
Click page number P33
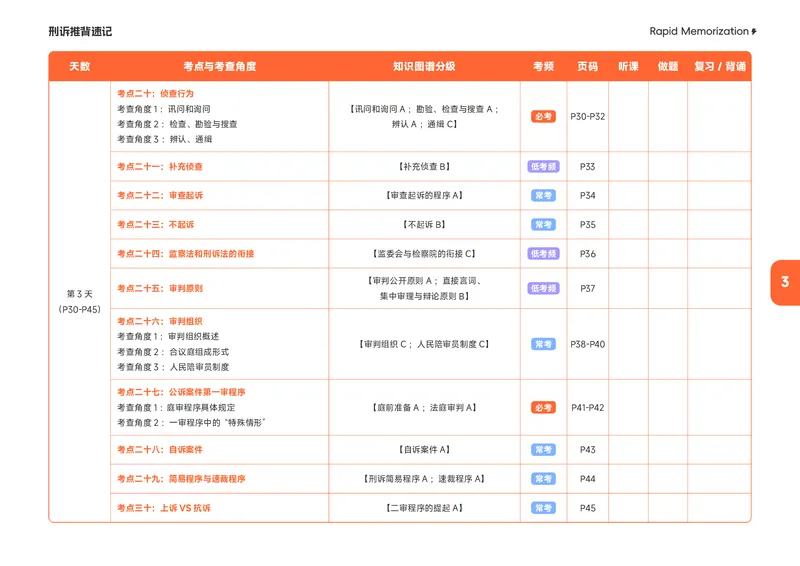tap(587, 166)
